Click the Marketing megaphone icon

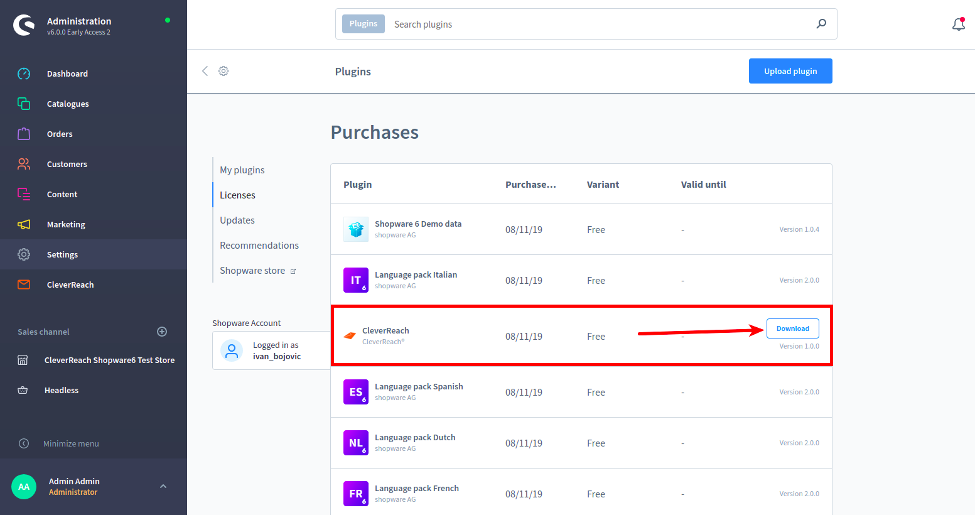point(24,224)
